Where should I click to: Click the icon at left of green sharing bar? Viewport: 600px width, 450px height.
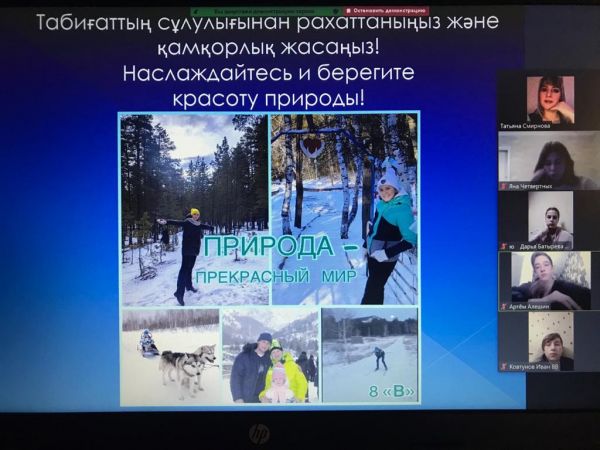pos(196,12)
